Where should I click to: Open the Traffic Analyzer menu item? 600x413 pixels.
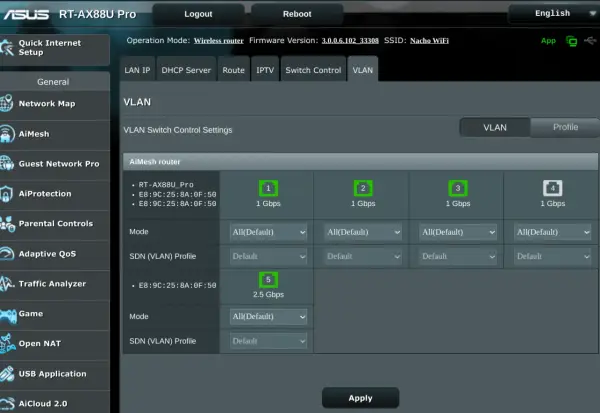click(x=55, y=284)
